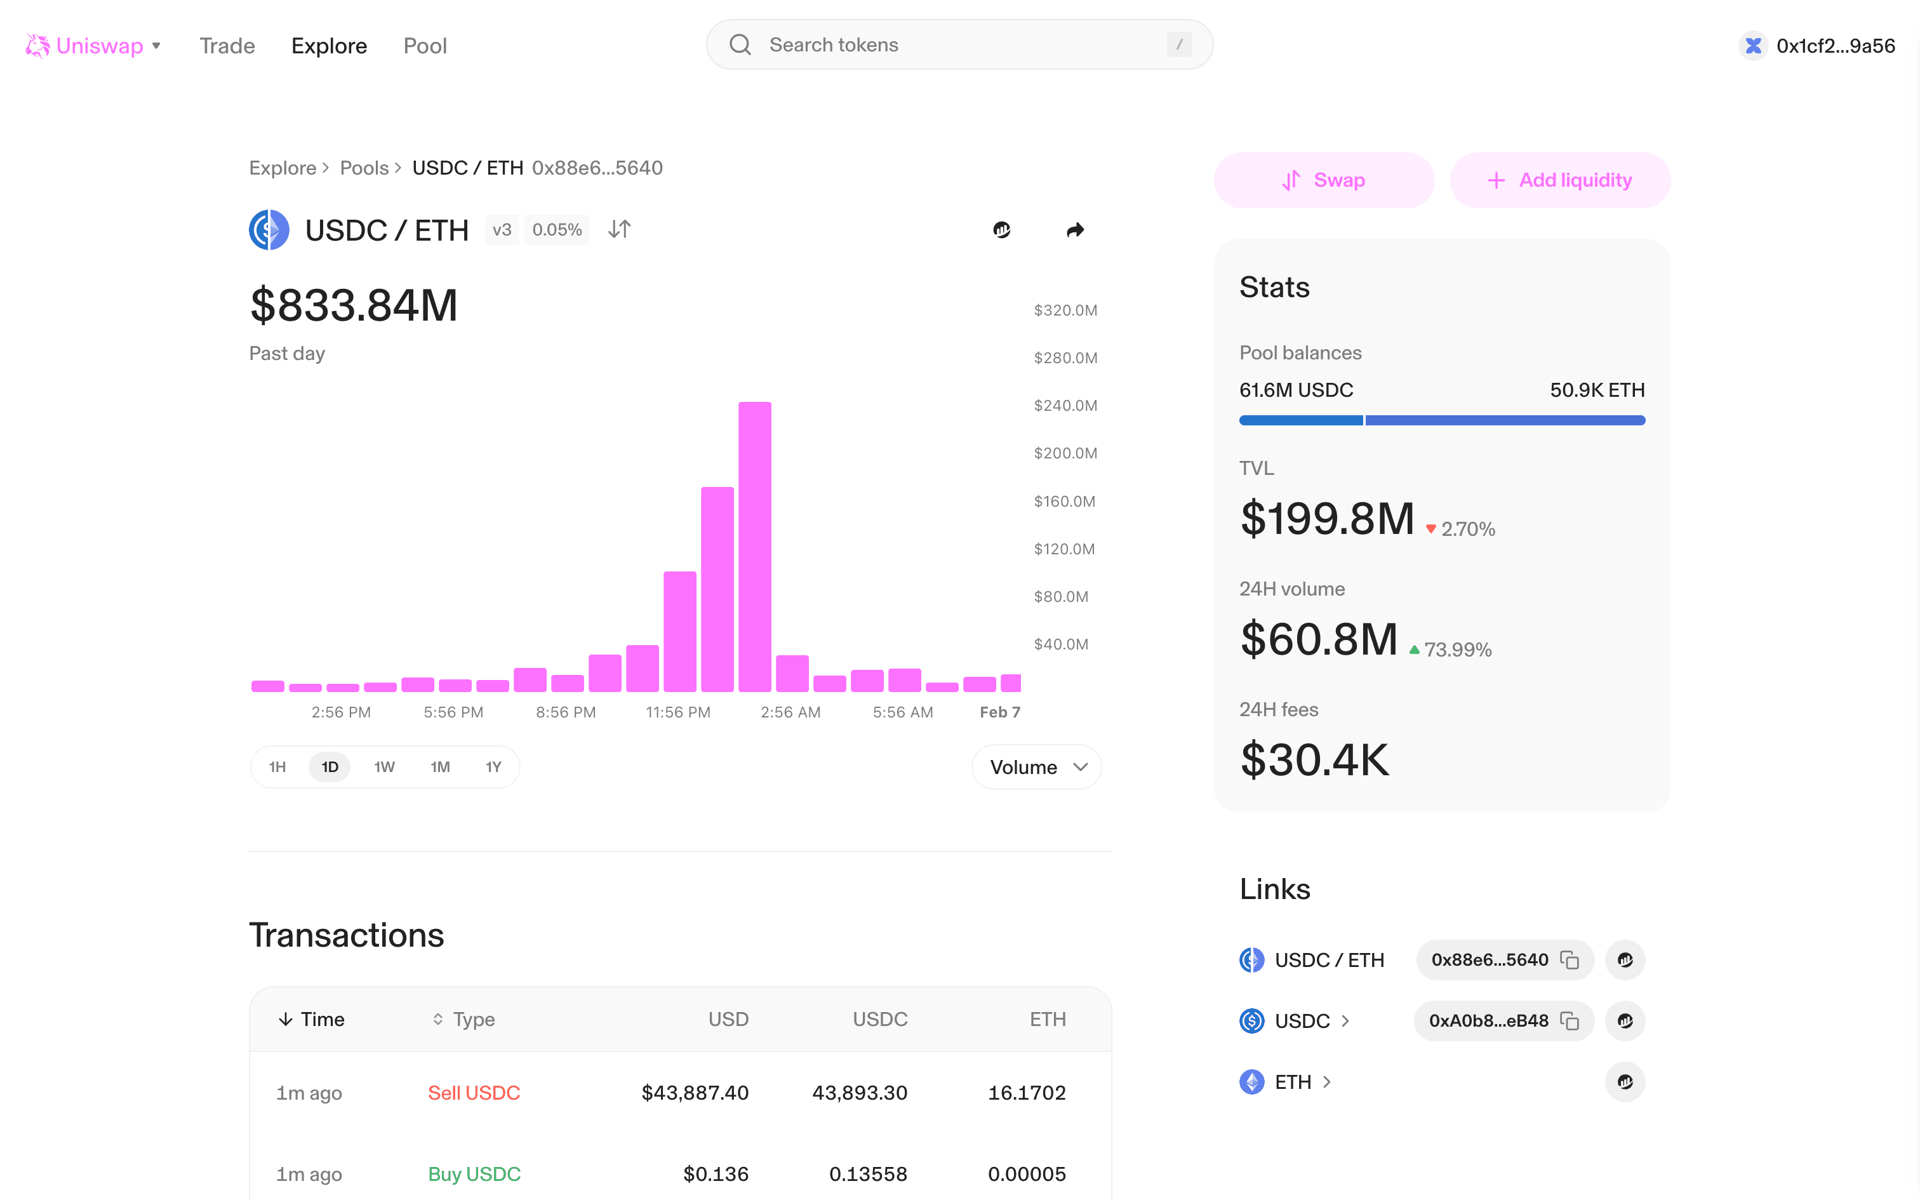Click the tallest volume bar in chart
The height and width of the screenshot is (1200, 1920).
[x=755, y=547]
